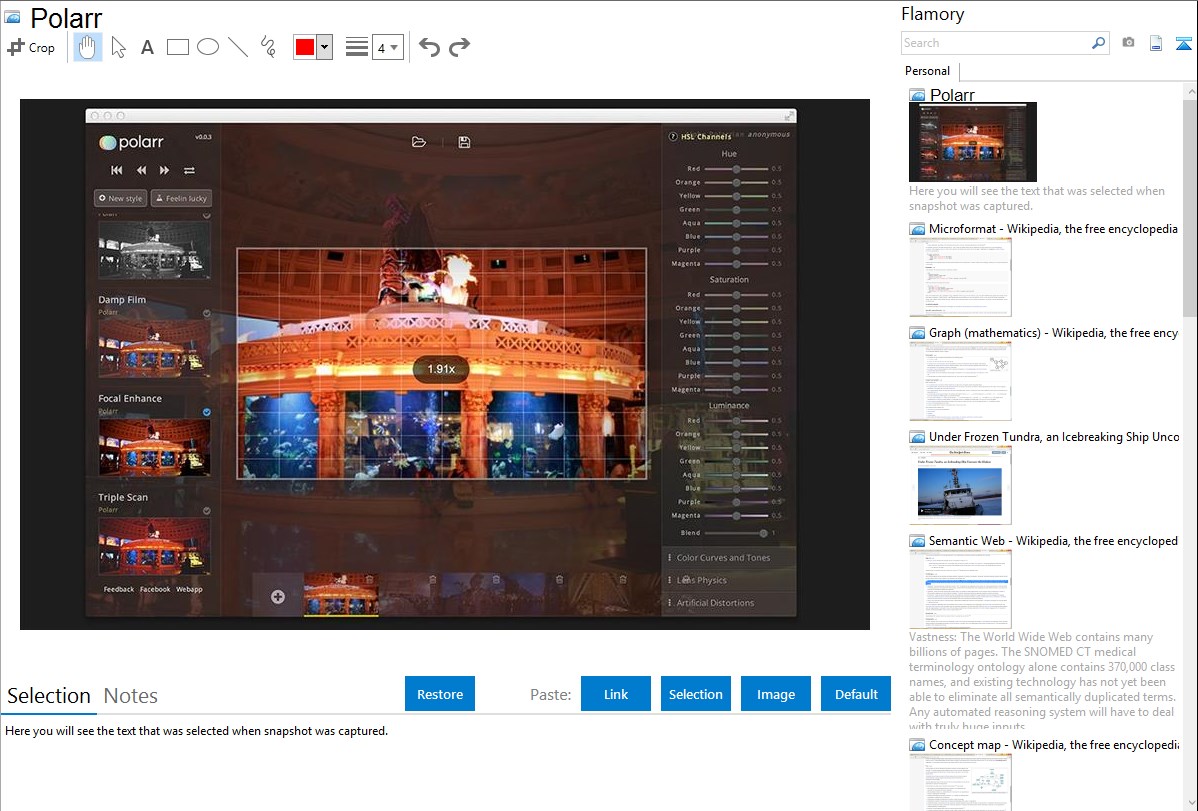Open the Under Frozen Tundra snapshot thumbnail

[960, 485]
